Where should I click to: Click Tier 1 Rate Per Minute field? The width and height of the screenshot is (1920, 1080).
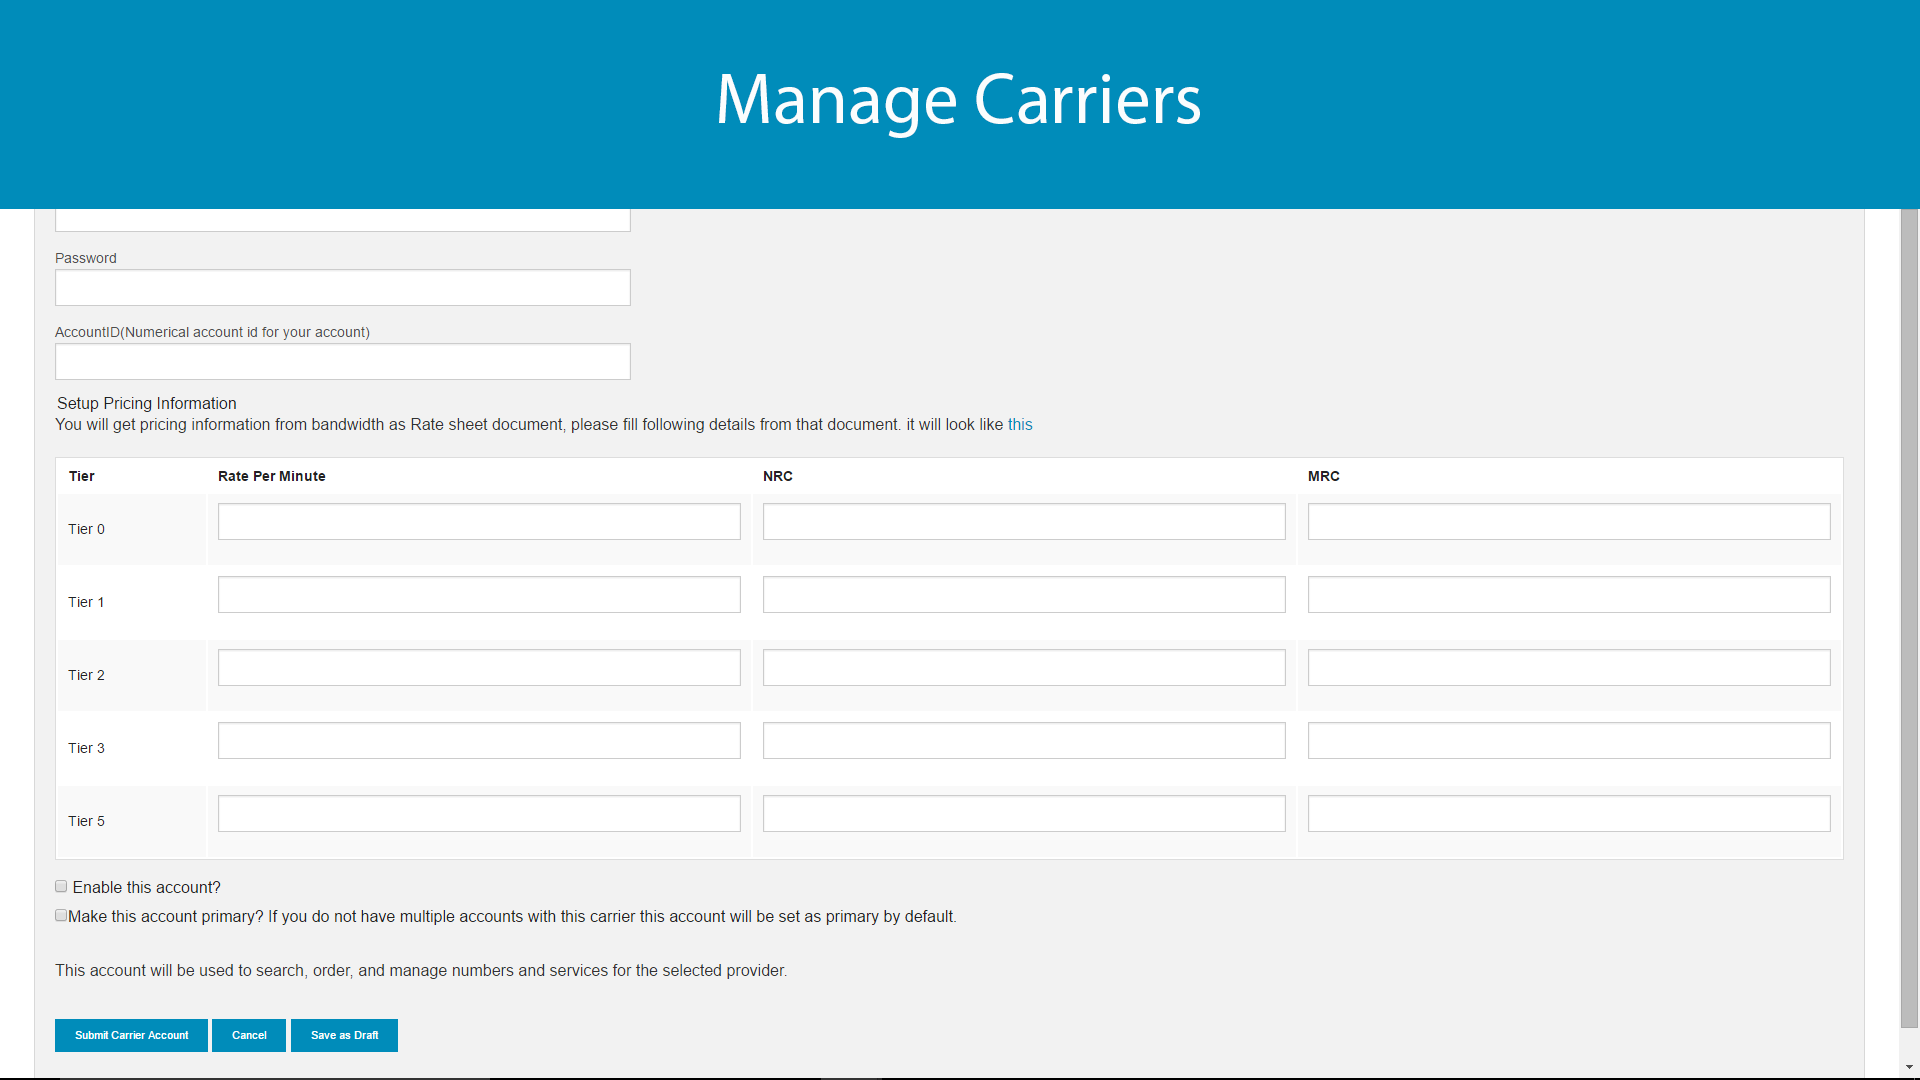[x=479, y=595]
